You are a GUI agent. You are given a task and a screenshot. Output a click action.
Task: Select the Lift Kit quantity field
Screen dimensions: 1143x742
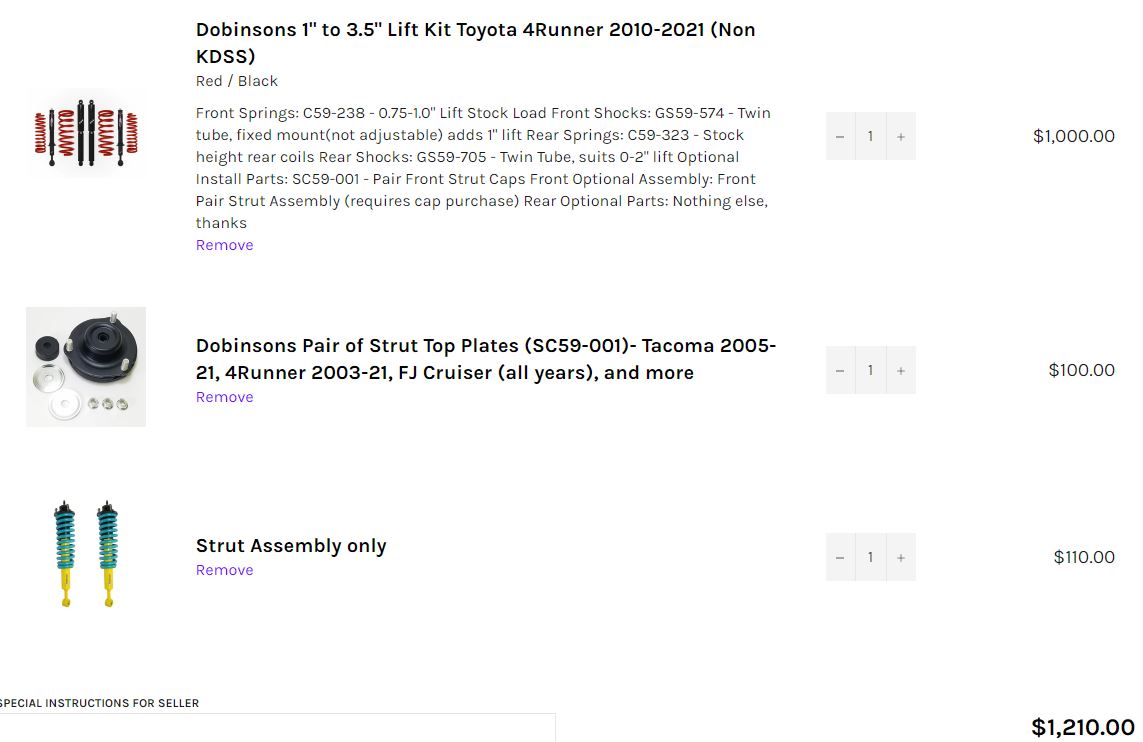870,136
